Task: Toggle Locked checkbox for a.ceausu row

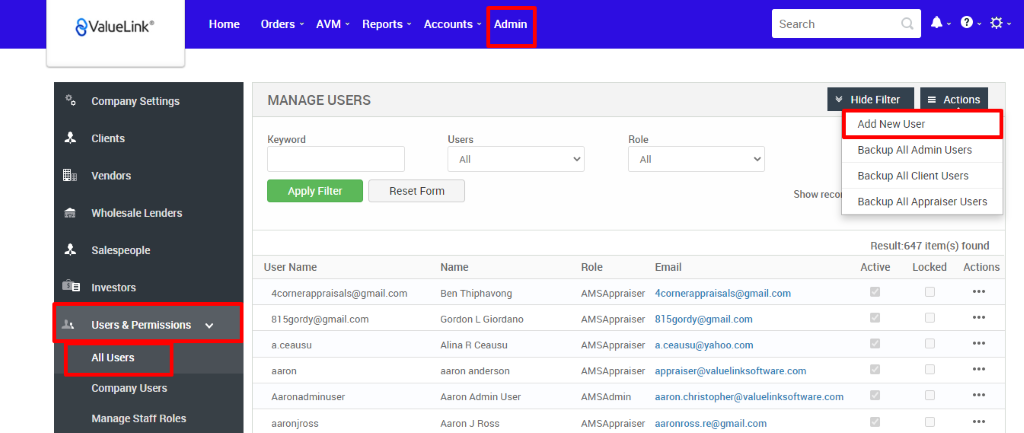Action: (930, 345)
